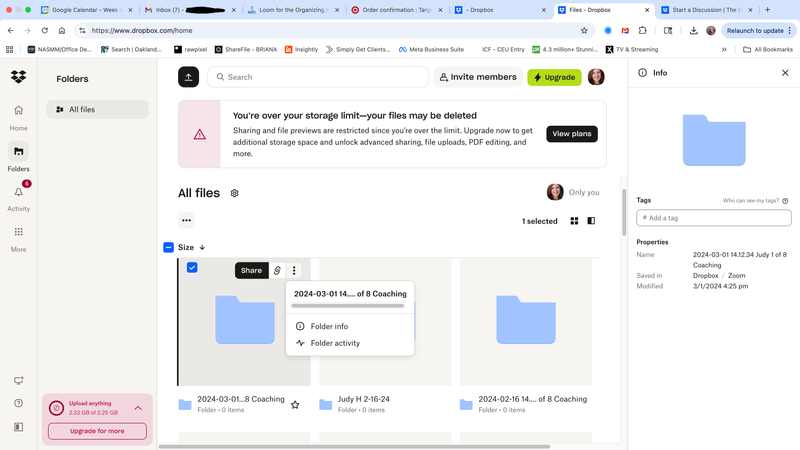800x450 pixels.
Task: Bookmark this page with the star
Action: [584, 31]
